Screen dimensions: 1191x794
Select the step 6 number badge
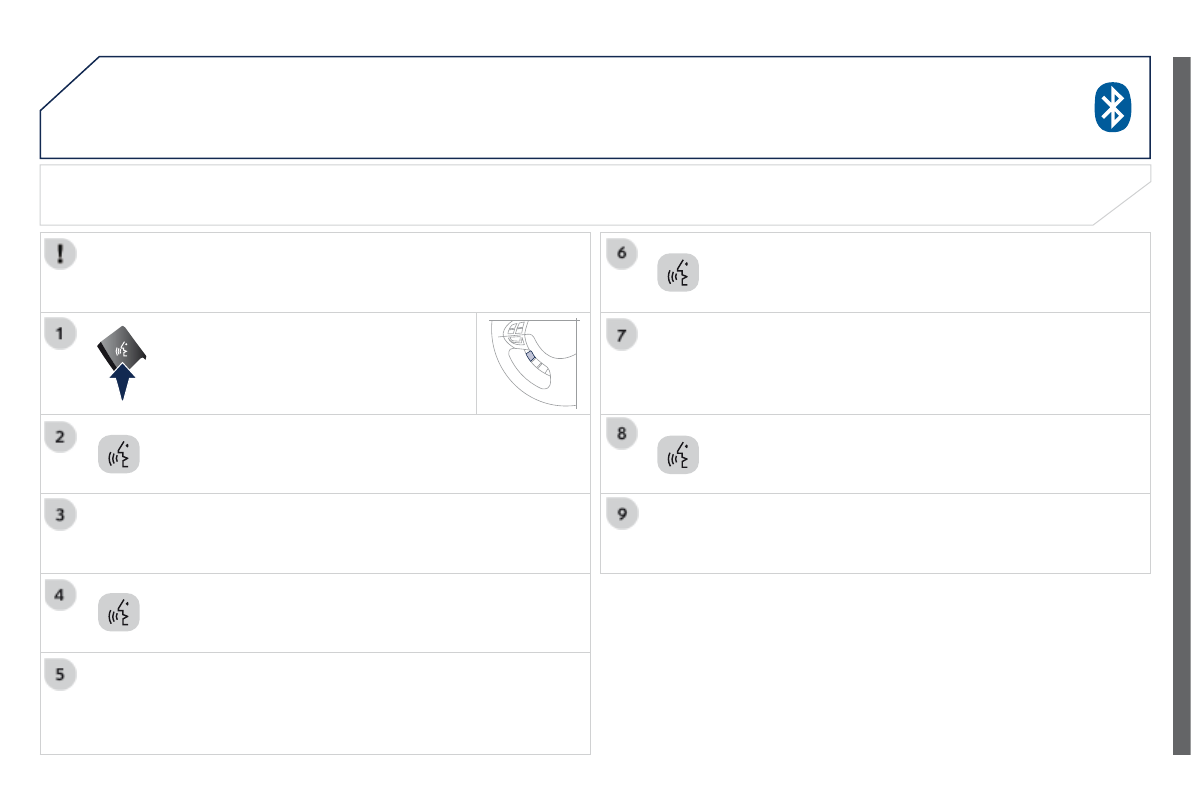(621, 254)
